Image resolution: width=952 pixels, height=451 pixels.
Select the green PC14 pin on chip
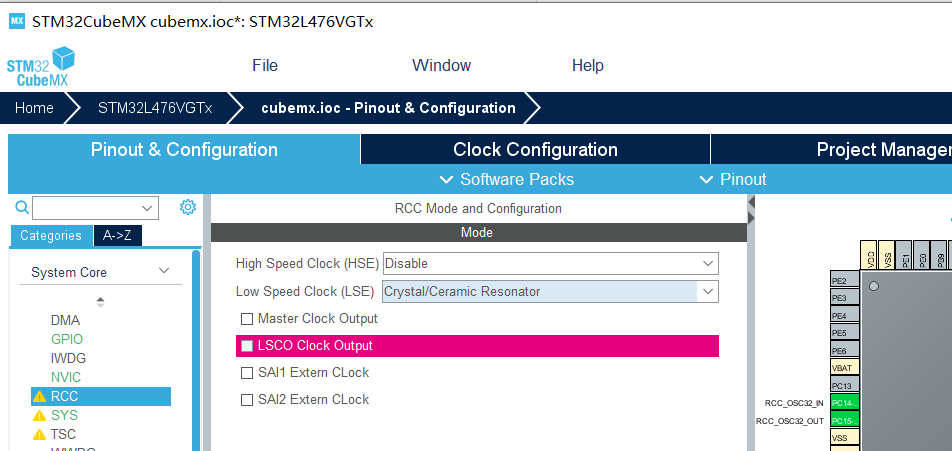(845, 402)
